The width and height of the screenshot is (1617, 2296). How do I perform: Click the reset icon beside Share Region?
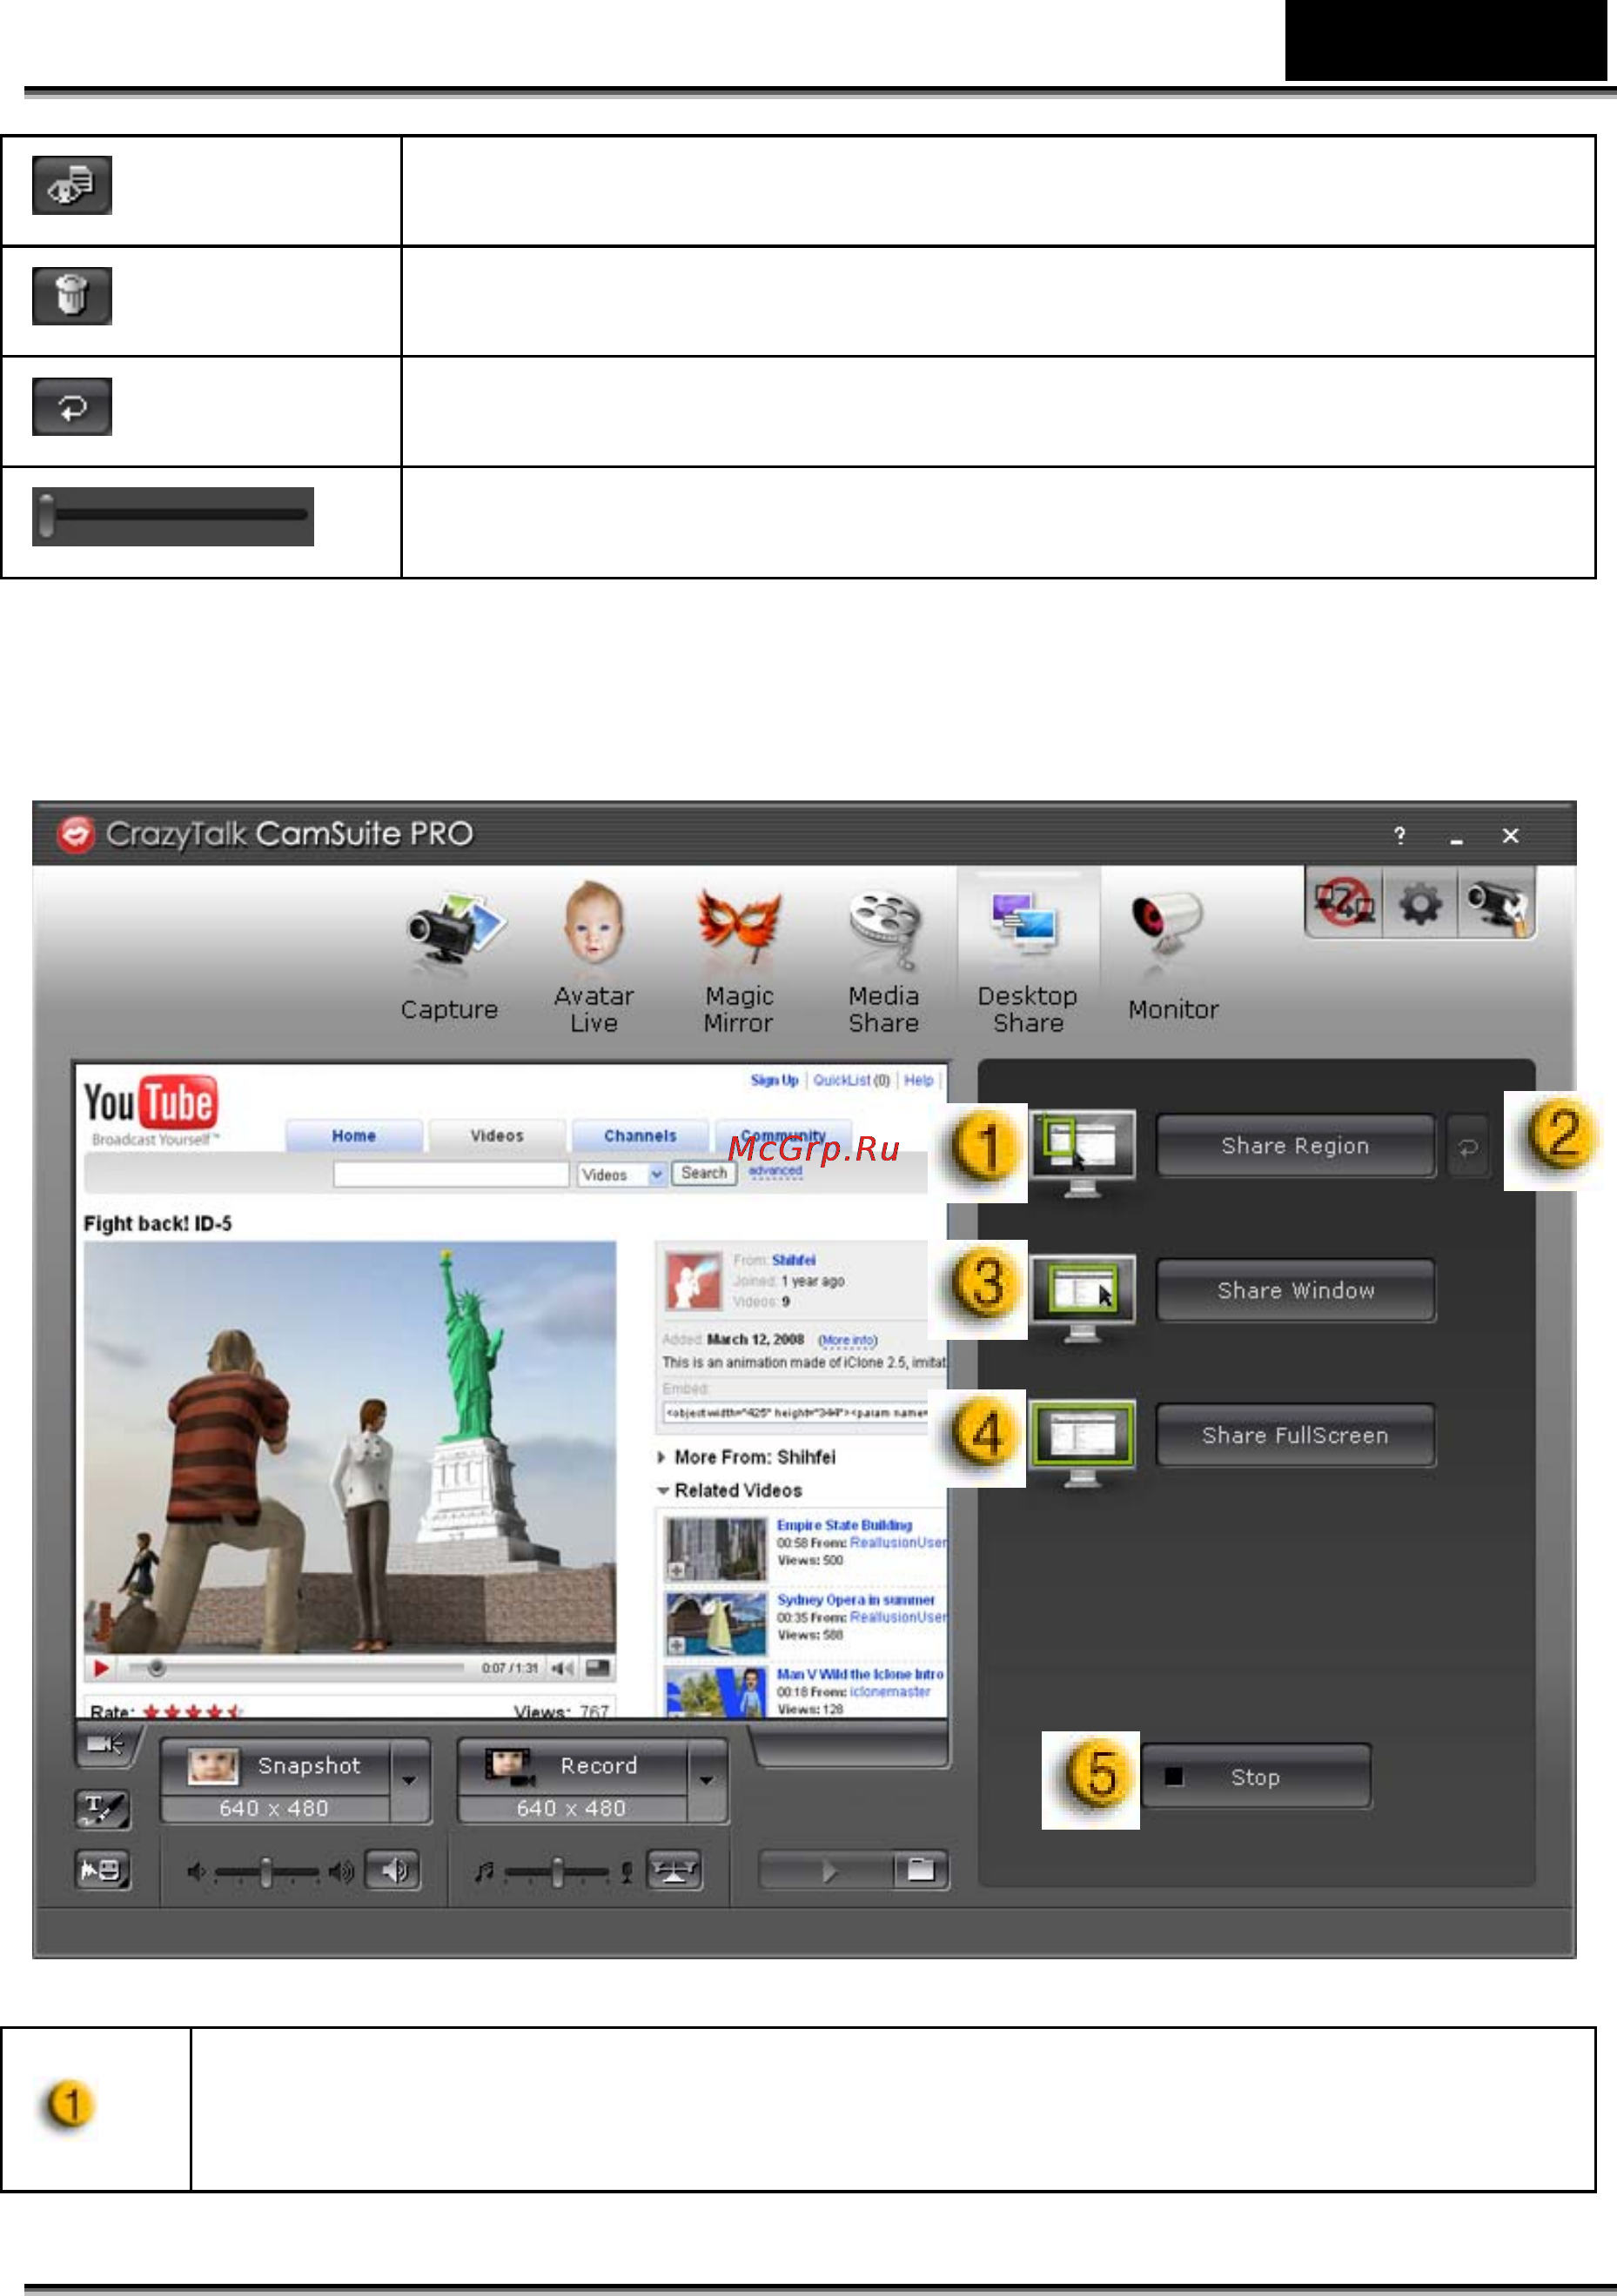[x=1468, y=1147]
